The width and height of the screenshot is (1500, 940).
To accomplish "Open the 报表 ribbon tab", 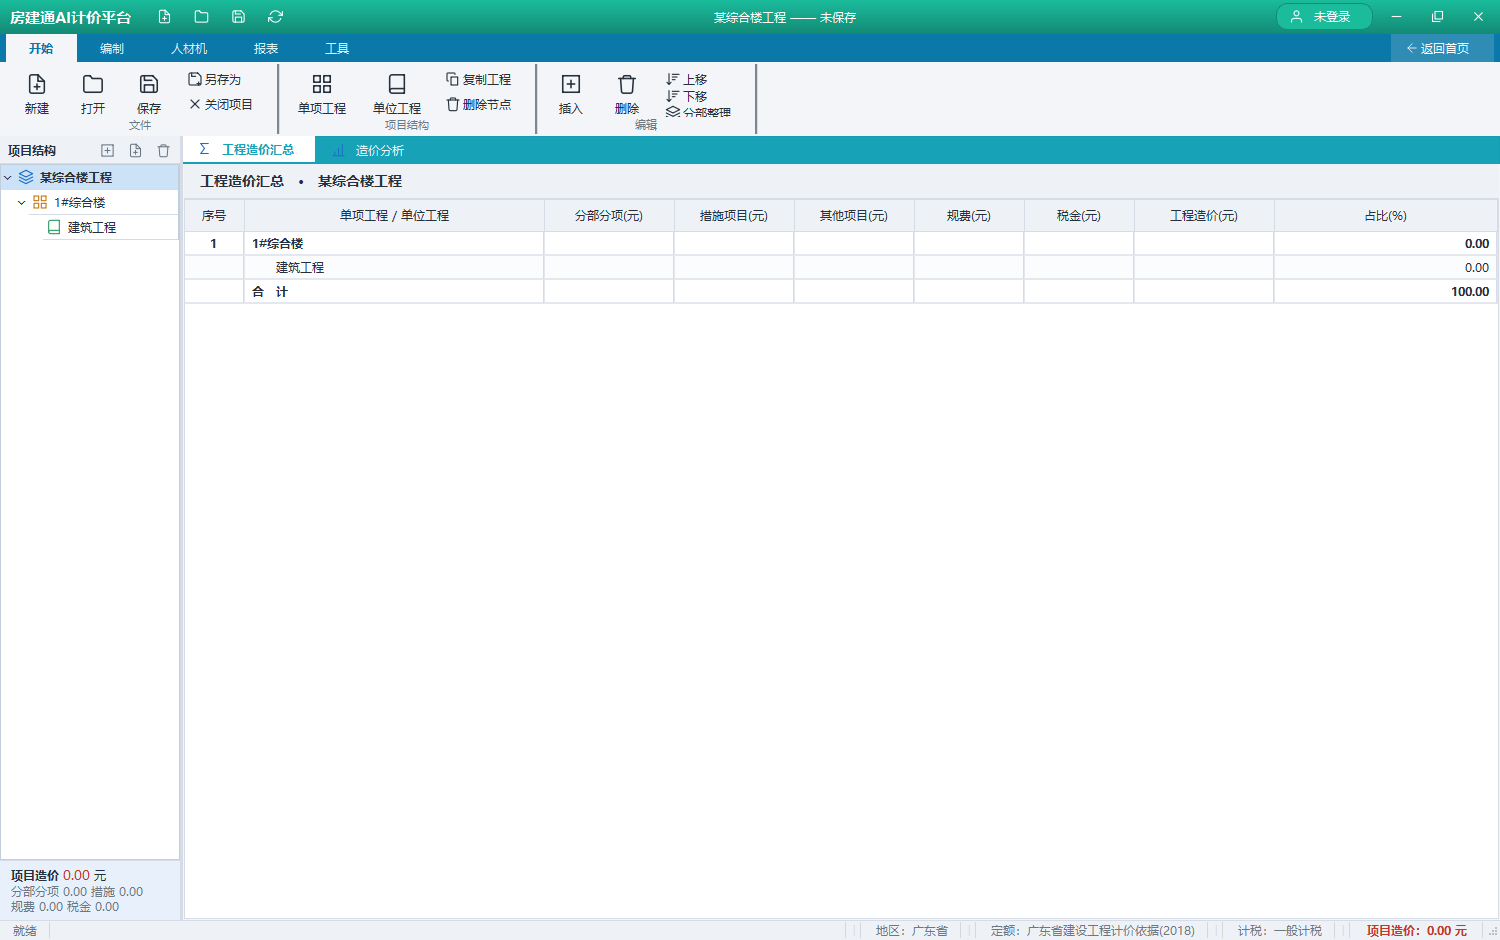I will pyautogui.click(x=266, y=48).
